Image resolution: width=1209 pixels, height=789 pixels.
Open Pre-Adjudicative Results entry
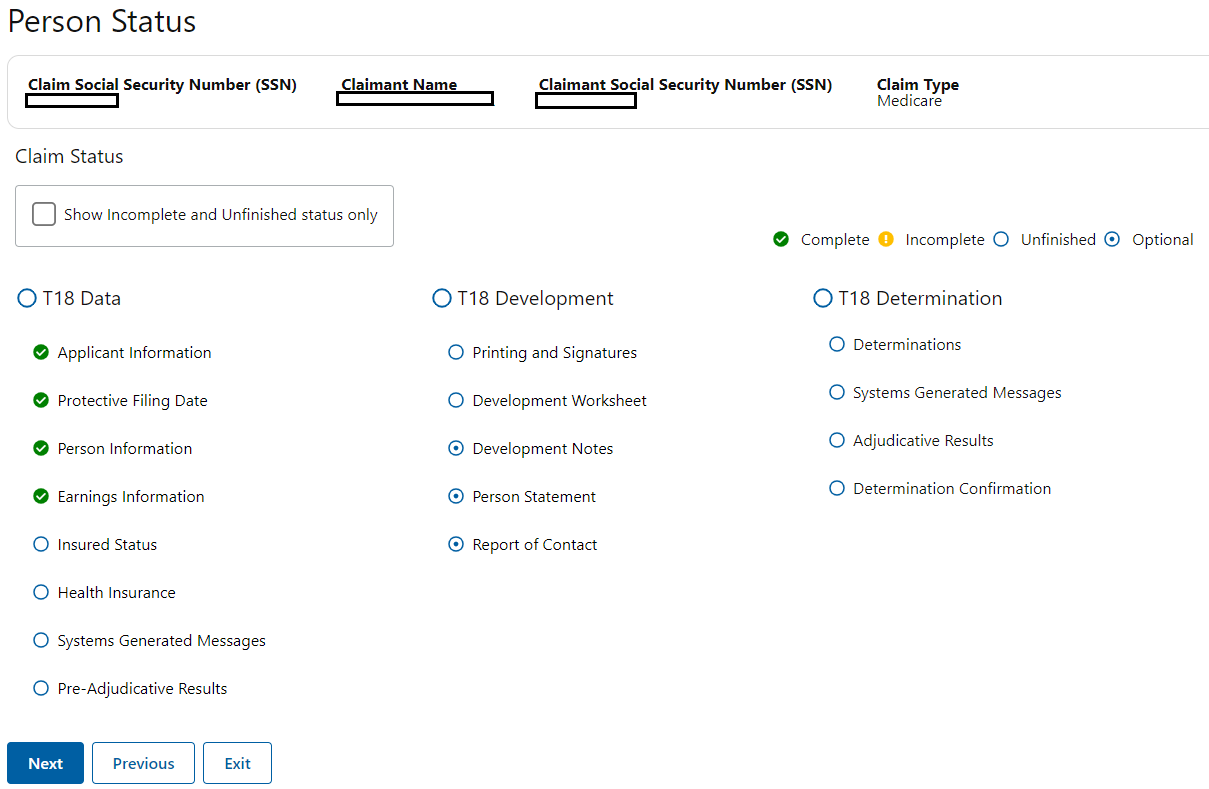pos(142,688)
